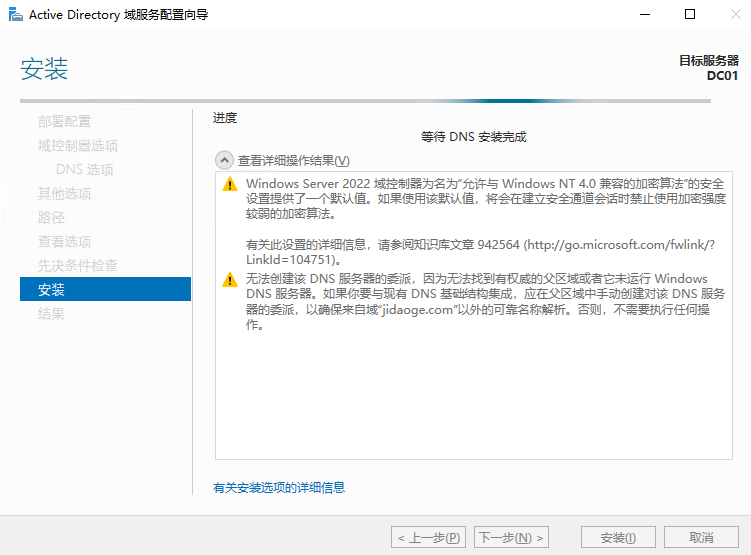Select 结果 in the sidebar

51,314
